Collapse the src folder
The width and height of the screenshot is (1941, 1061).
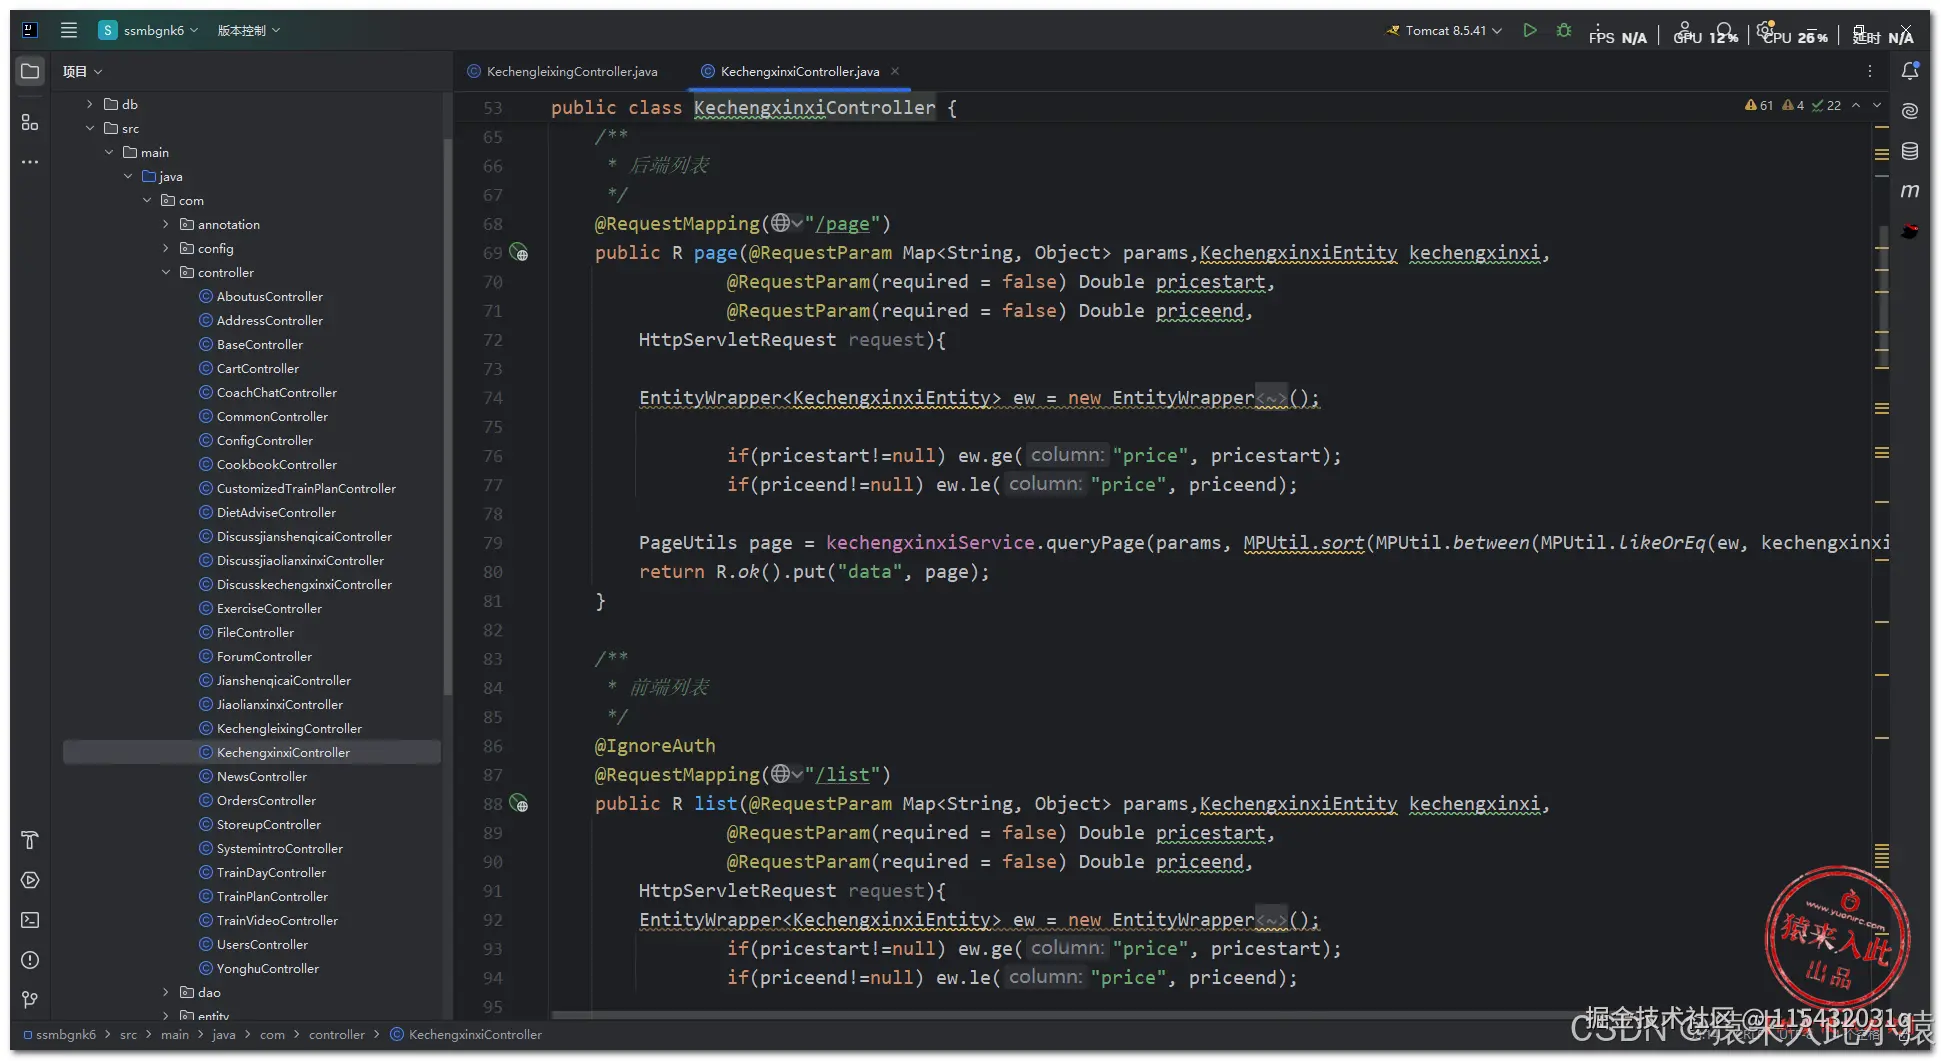[x=90, y=128]
